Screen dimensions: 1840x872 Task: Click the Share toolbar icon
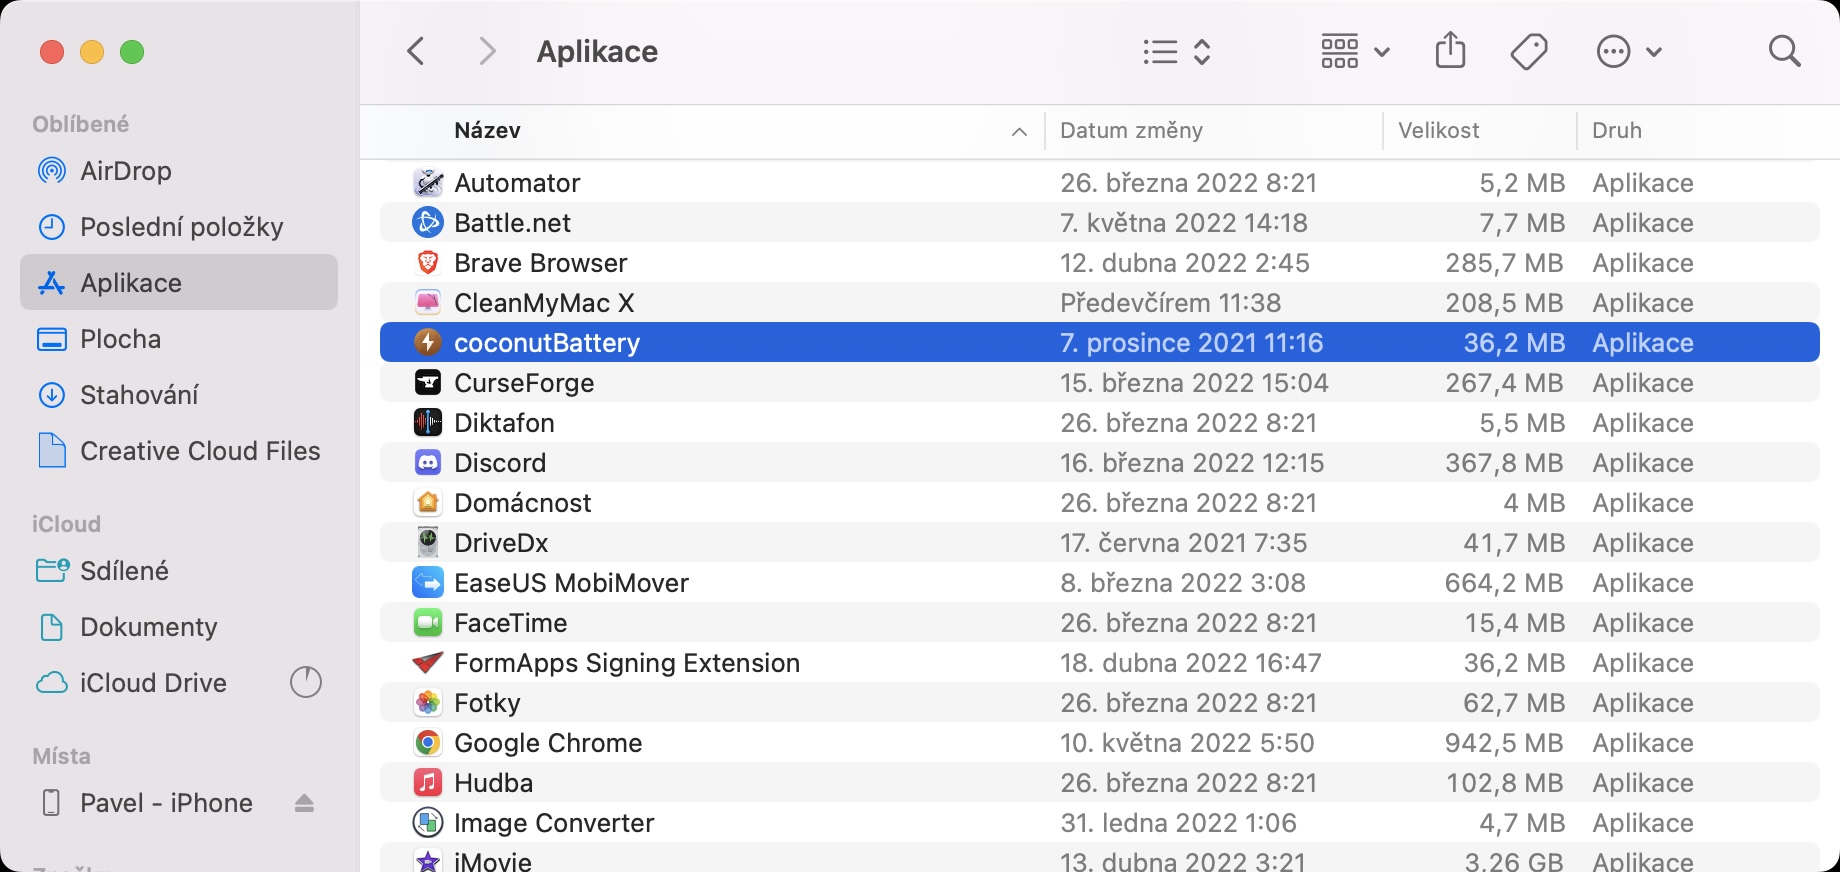point(1450,50)
